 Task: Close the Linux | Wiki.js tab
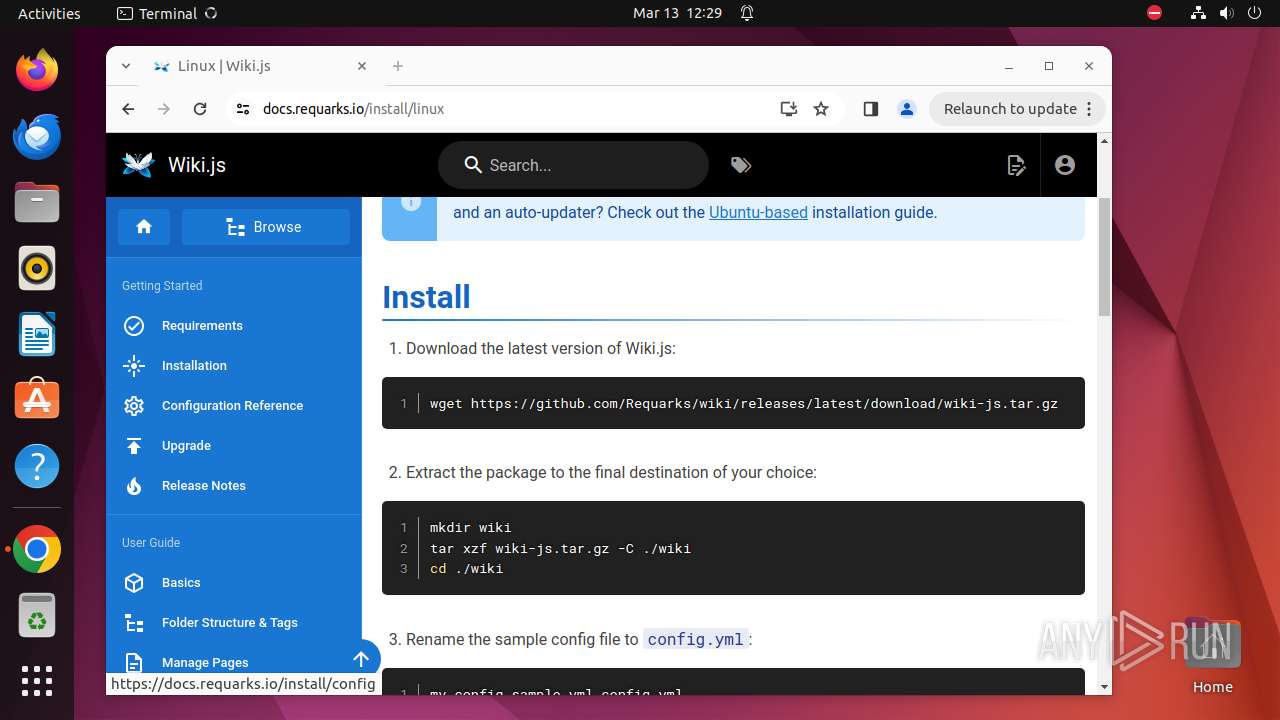[362, 66]
